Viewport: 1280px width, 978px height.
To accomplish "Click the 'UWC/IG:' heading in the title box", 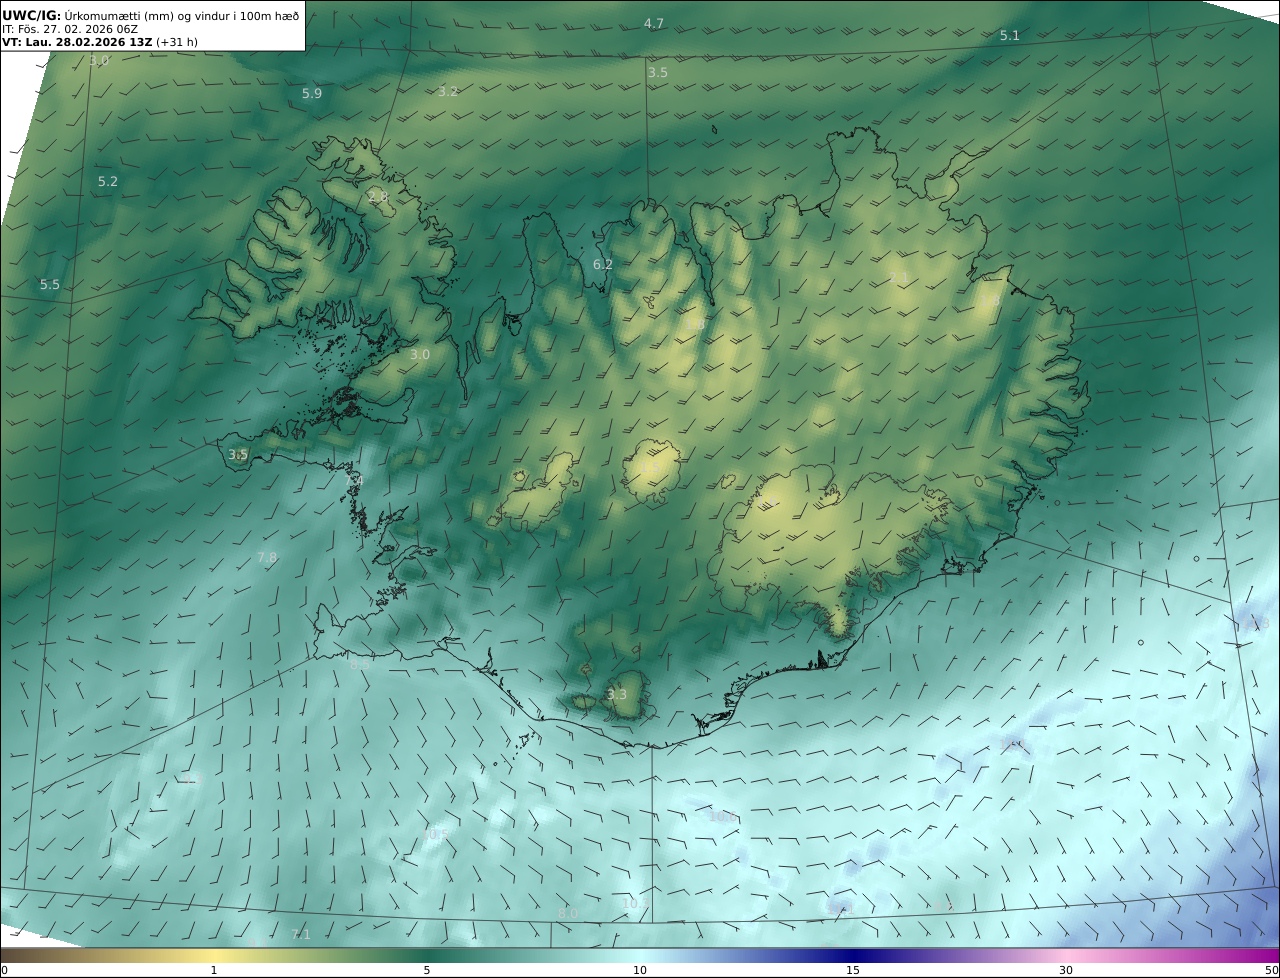I will (x=31, y=15).
